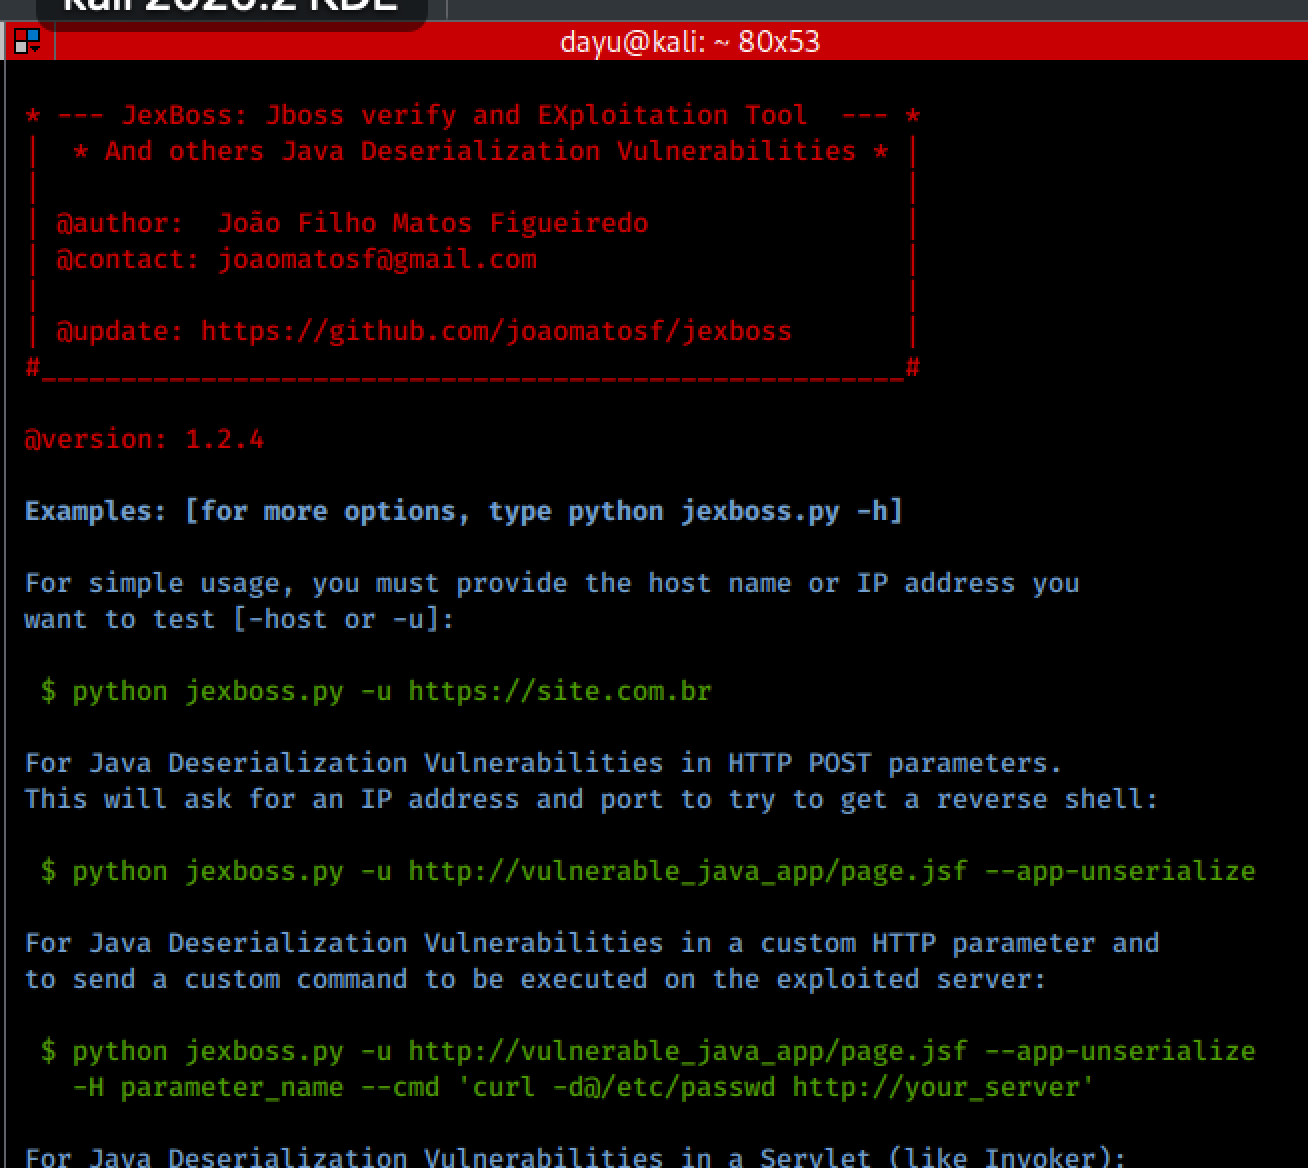This screenshot has width=1308, height=1168.
Task: Click the '$ python jexboss.py' command above the '-H parameter_name' line
Action: tap(648, 1051)
